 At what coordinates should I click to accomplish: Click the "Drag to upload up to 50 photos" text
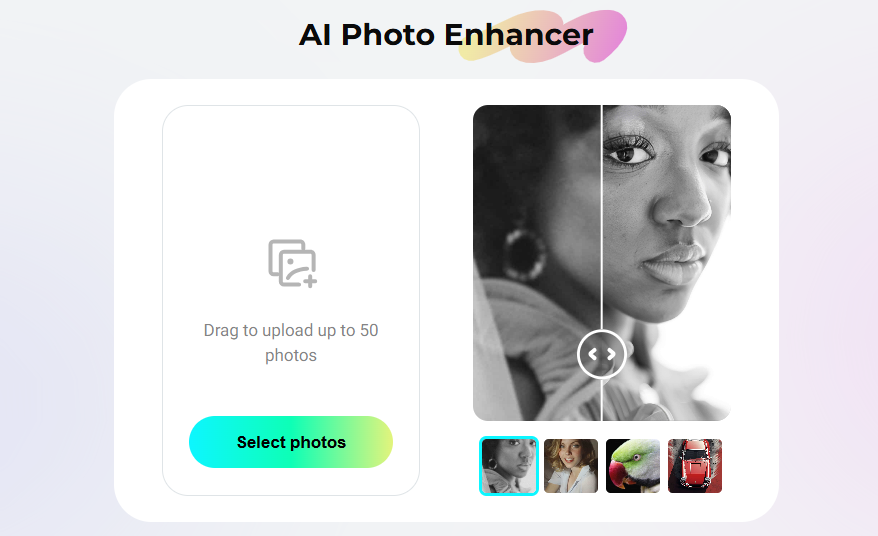(x=291, y=343)
